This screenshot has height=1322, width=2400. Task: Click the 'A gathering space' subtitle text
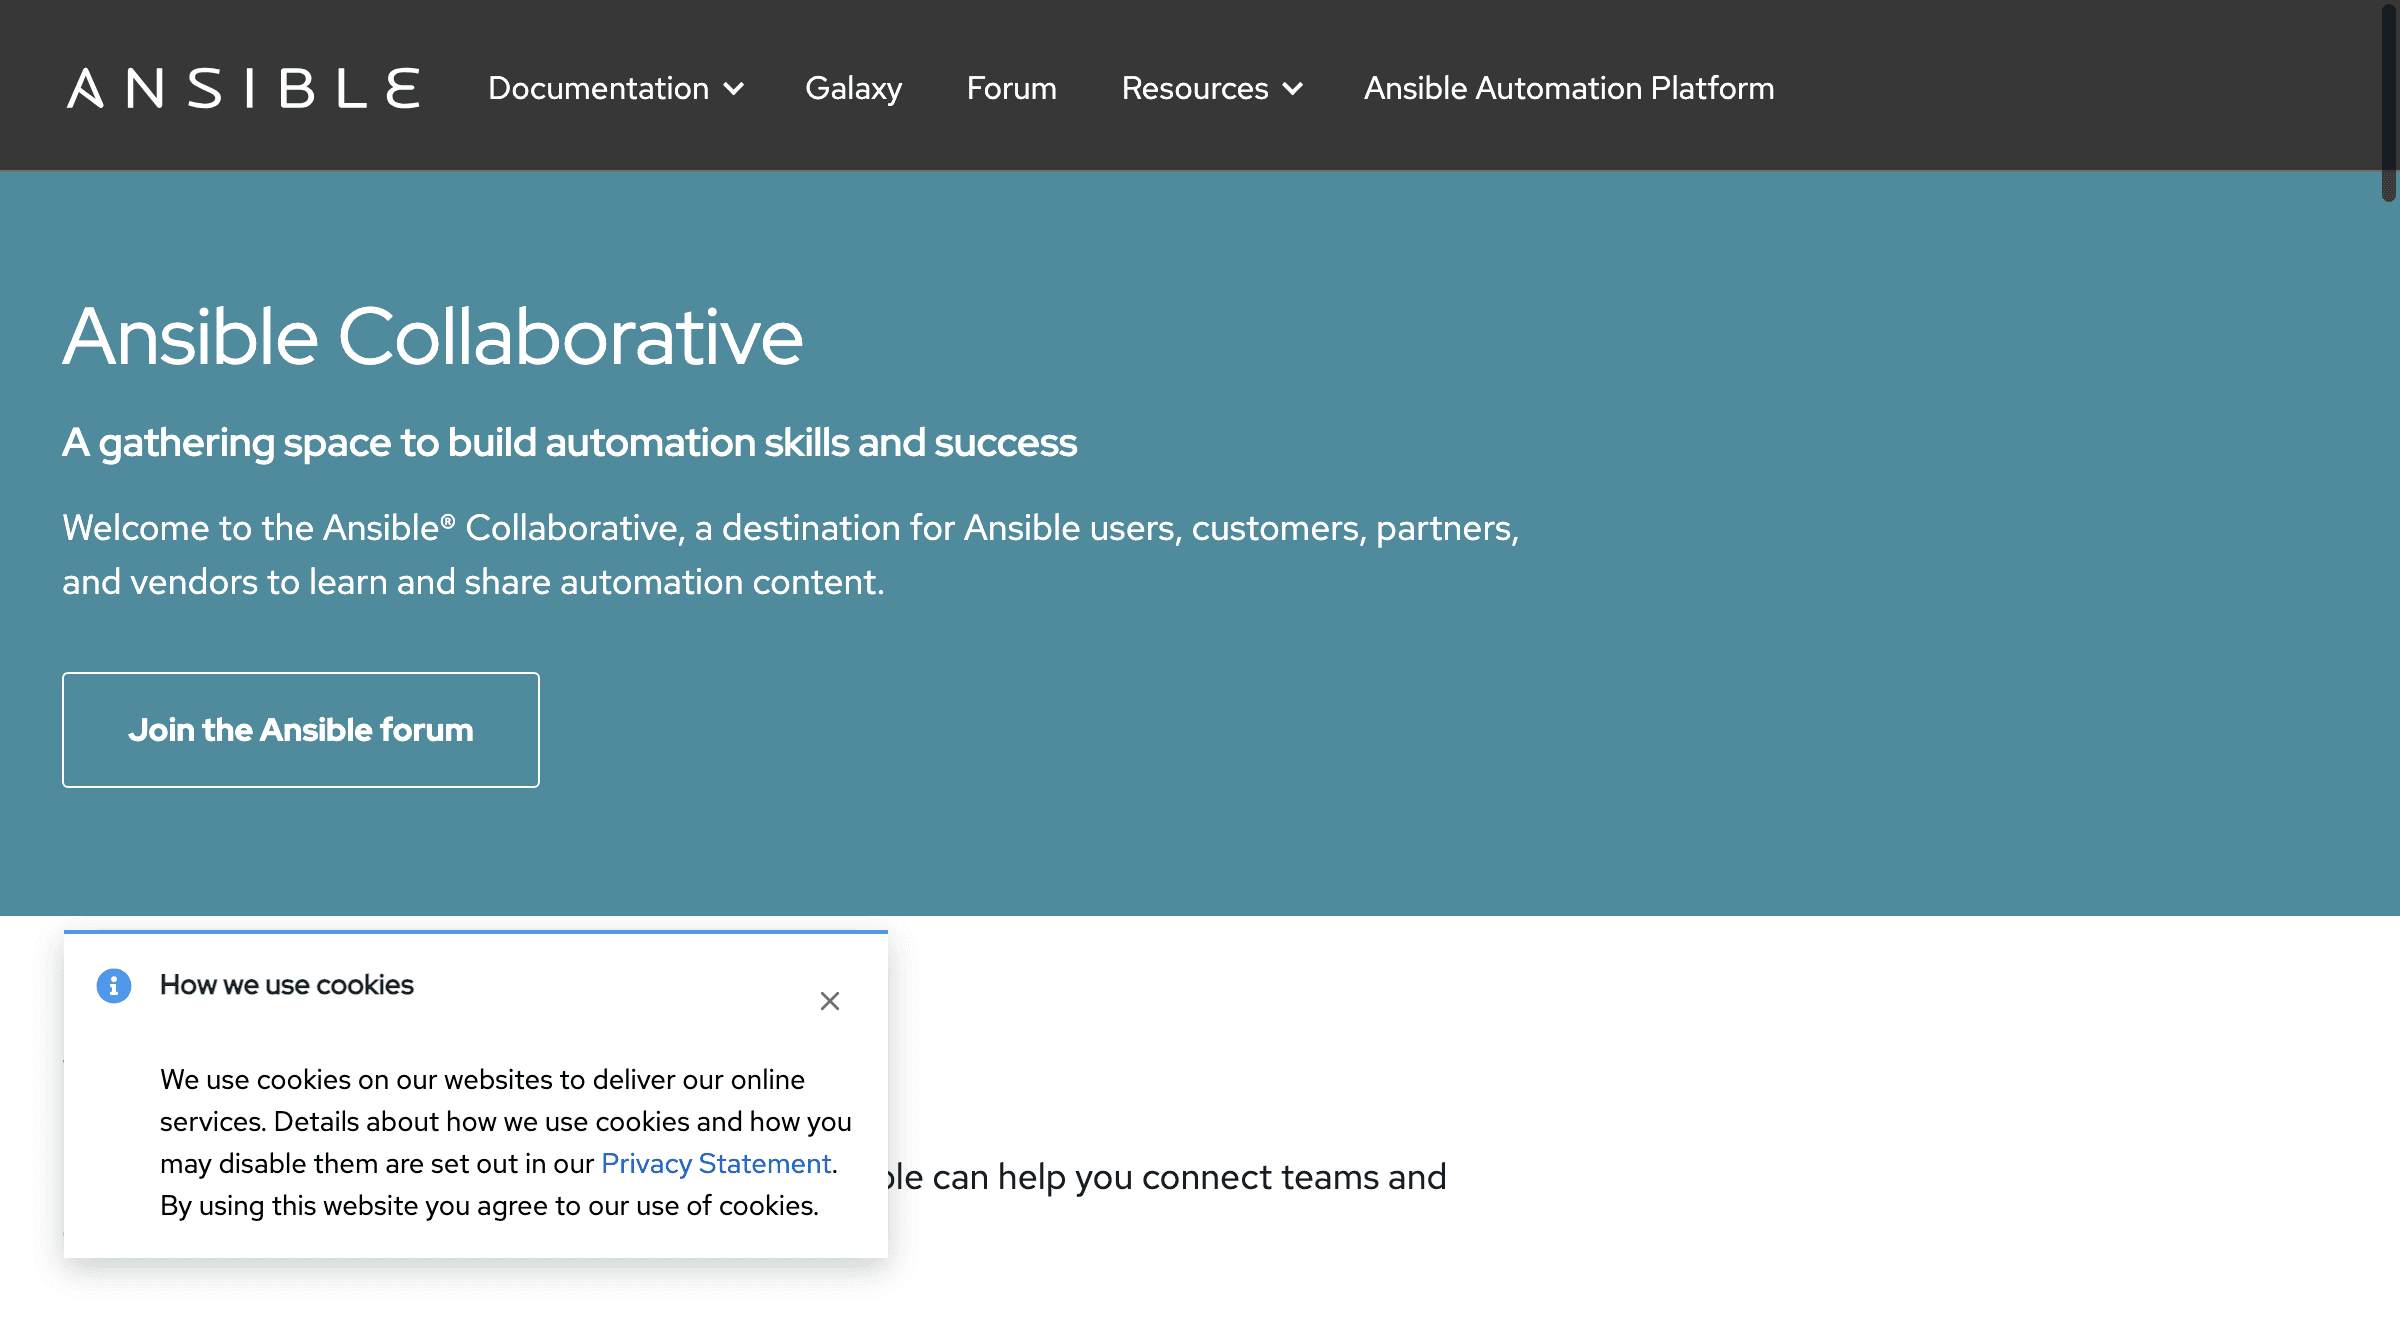(569, 442)
